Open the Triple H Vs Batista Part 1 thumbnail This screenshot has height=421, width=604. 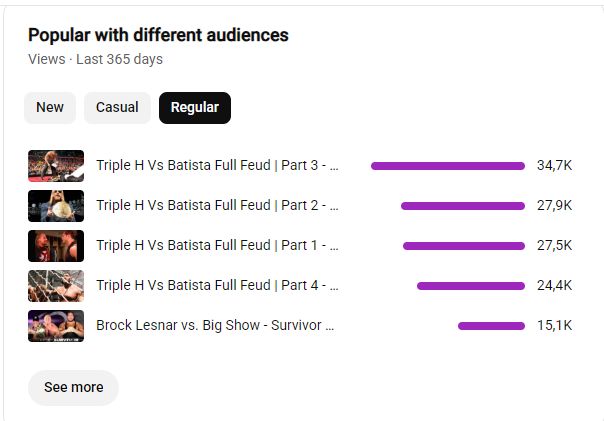56,246
